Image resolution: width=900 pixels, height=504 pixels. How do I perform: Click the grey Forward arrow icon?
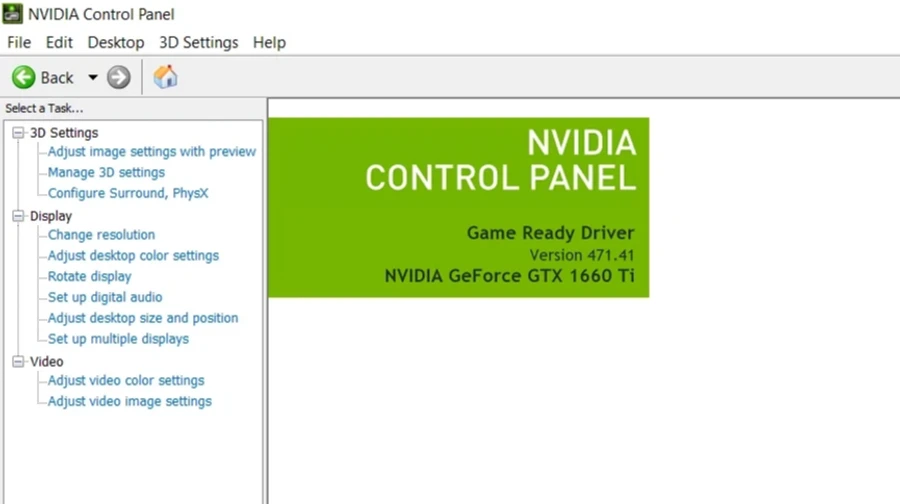[119, 77]
